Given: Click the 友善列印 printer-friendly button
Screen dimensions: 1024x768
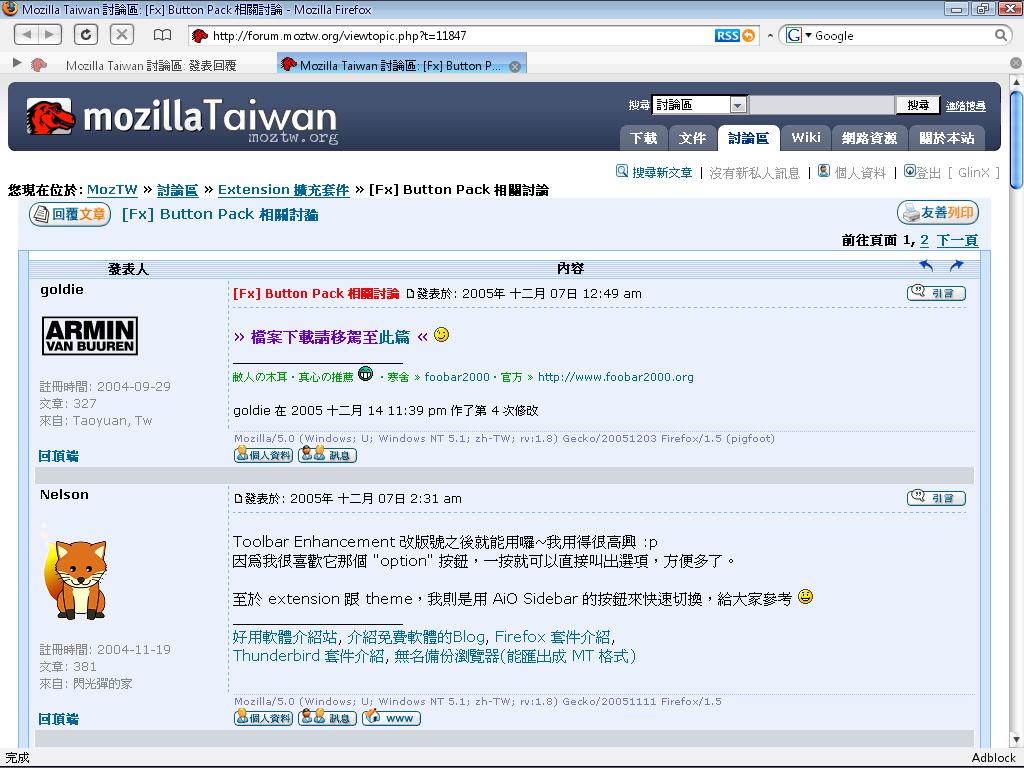Looking at the screenshot, I should point(938,213).
